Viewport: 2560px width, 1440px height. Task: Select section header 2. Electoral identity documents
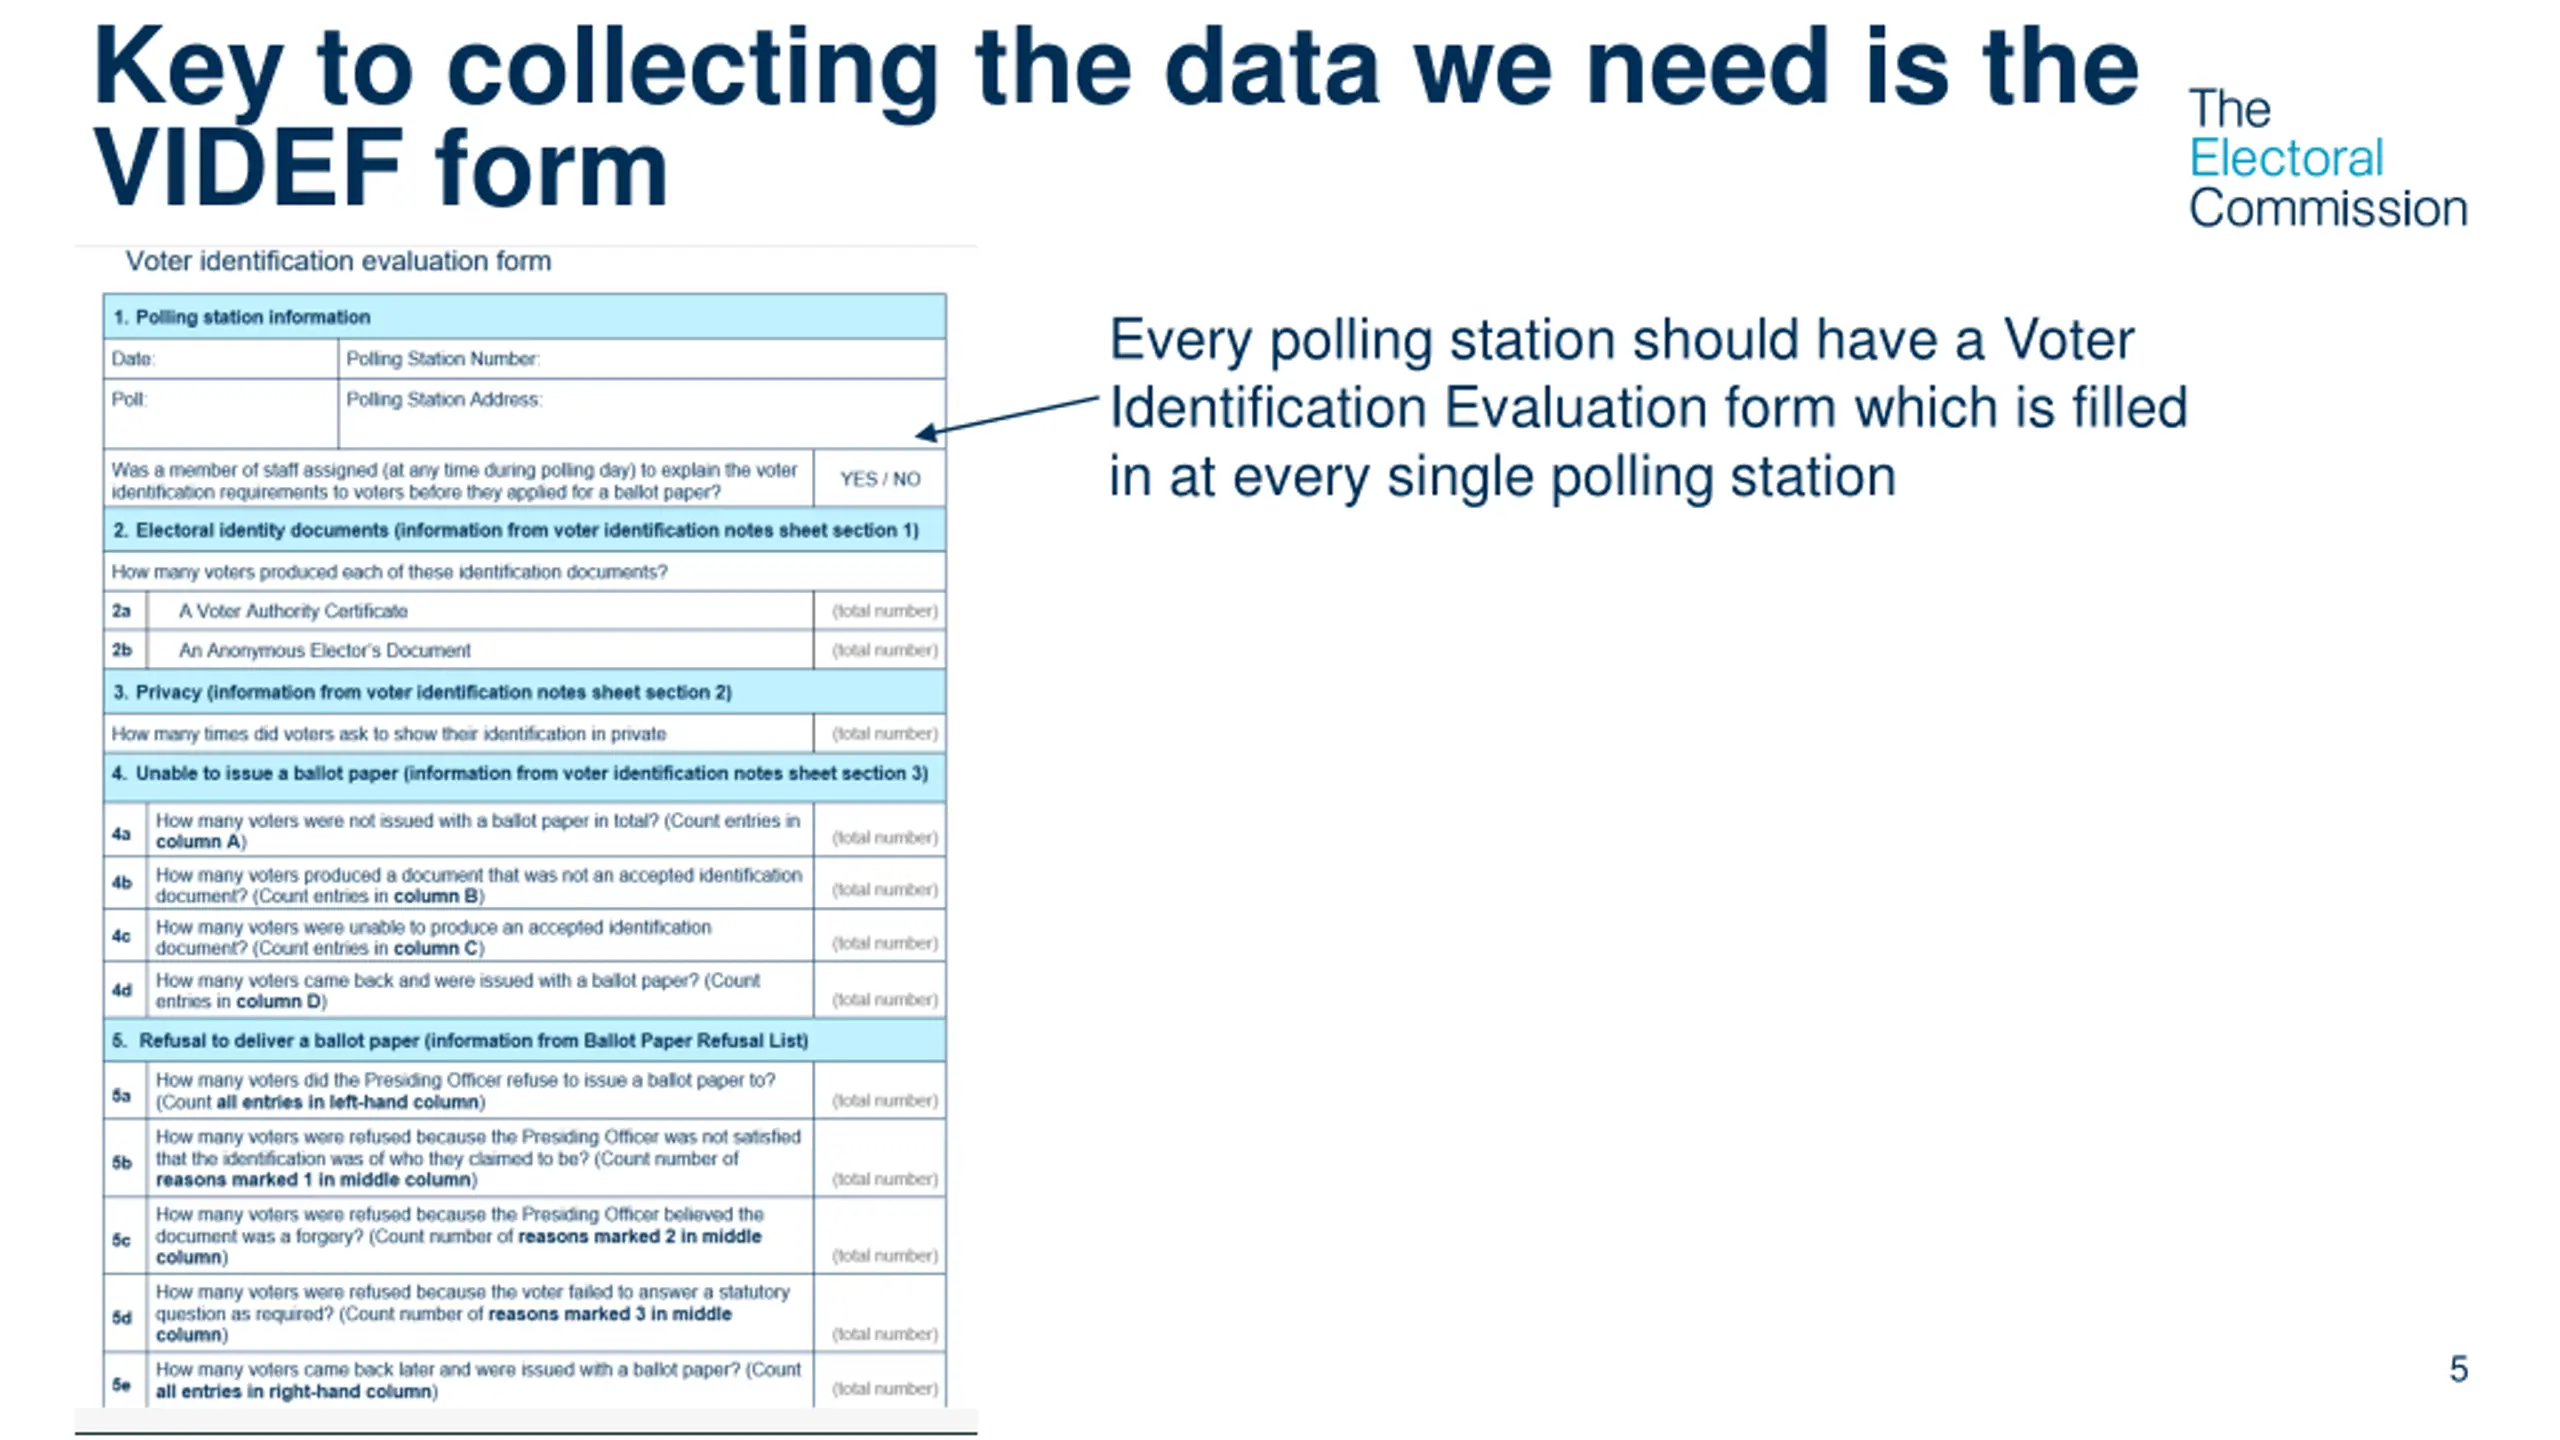coord(525,530)
